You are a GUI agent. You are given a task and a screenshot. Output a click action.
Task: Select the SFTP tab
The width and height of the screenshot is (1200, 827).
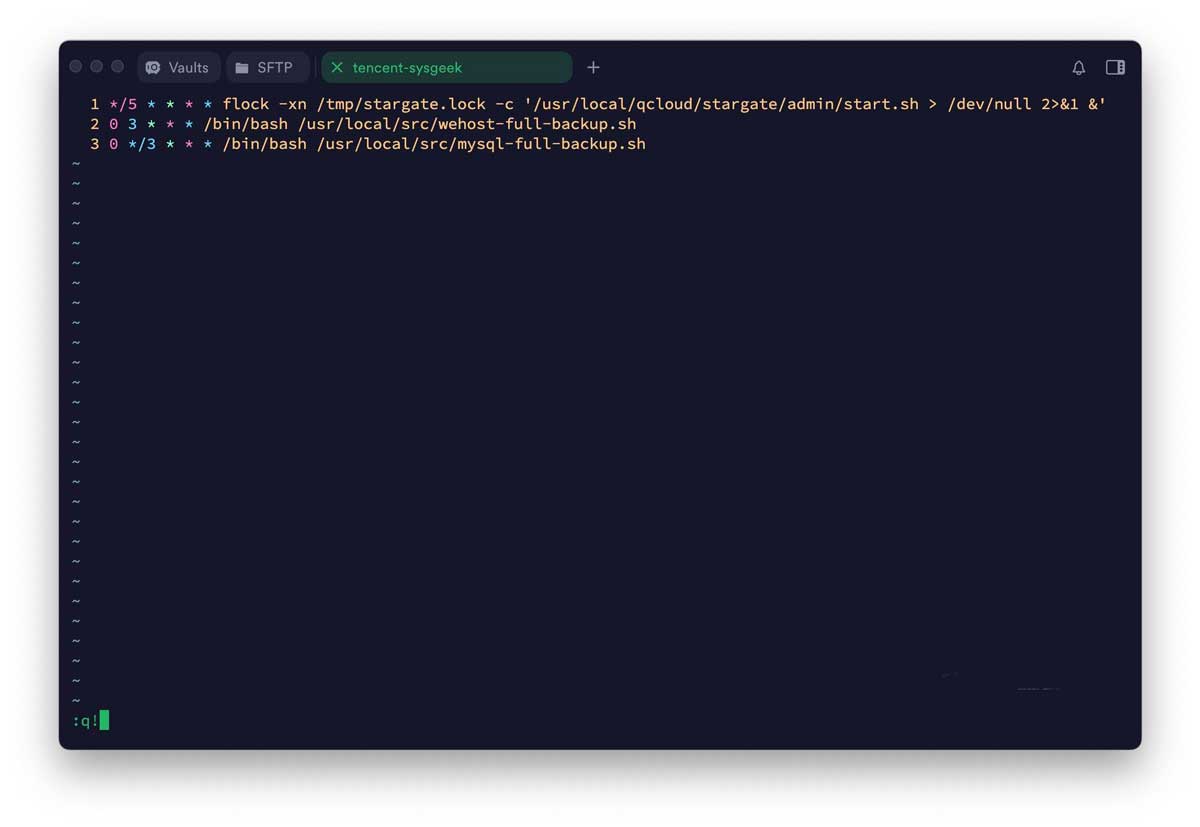(267, 67)
